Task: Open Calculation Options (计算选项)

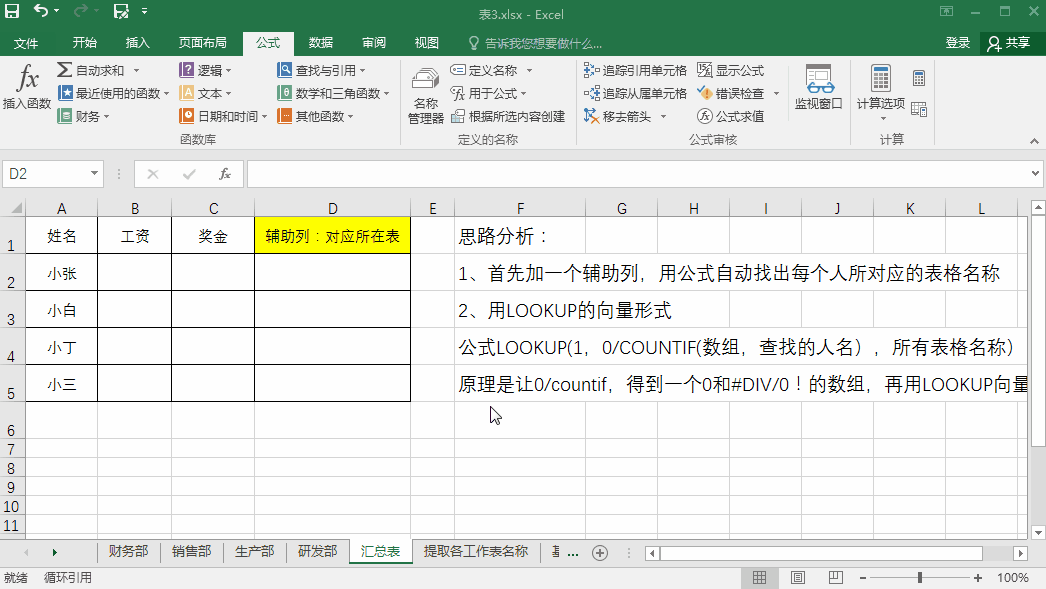Action: pyautogui.click(x=881, y=92)
